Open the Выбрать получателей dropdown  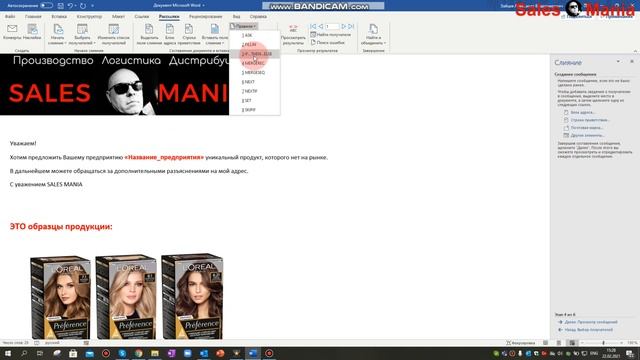(x=82, y=34)
